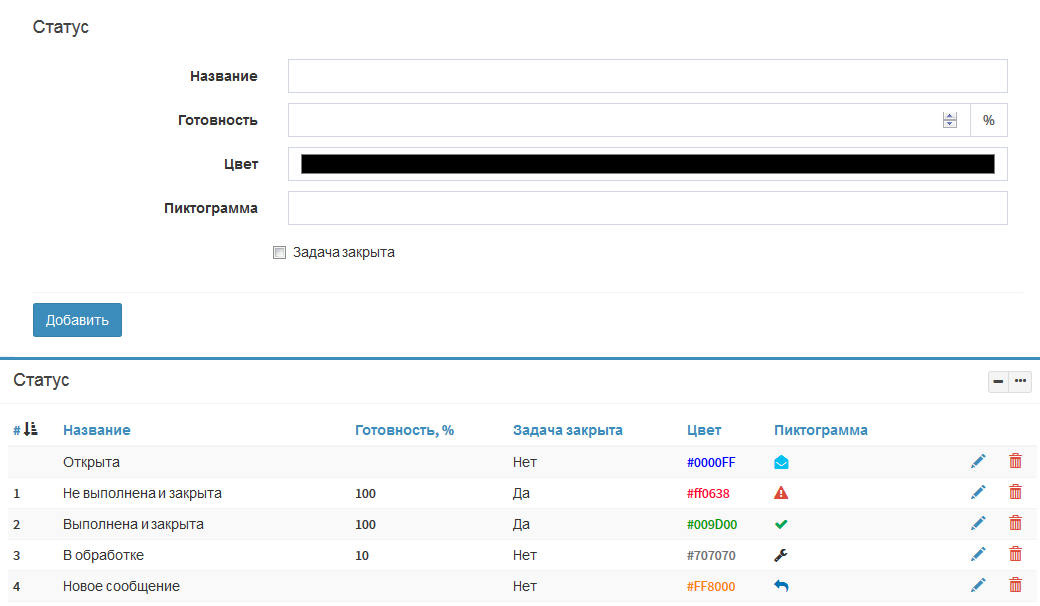Screen dimensions: 1040x606
Task: Open the panel's more options menu
Action: pos(1020,381)
